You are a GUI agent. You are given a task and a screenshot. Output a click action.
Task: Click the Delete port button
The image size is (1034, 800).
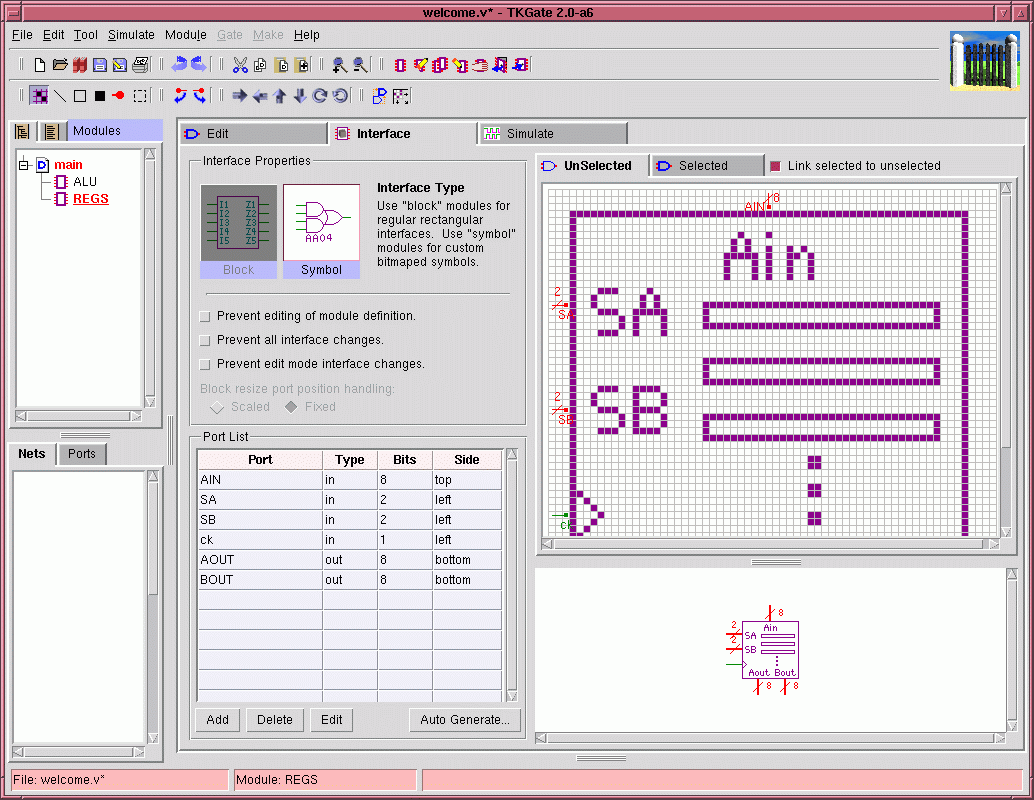click(x=275, y=720)
